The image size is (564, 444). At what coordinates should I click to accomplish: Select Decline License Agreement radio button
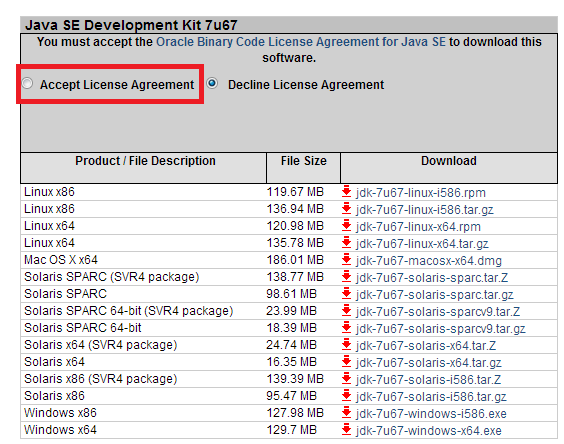(x=212, y=83)
